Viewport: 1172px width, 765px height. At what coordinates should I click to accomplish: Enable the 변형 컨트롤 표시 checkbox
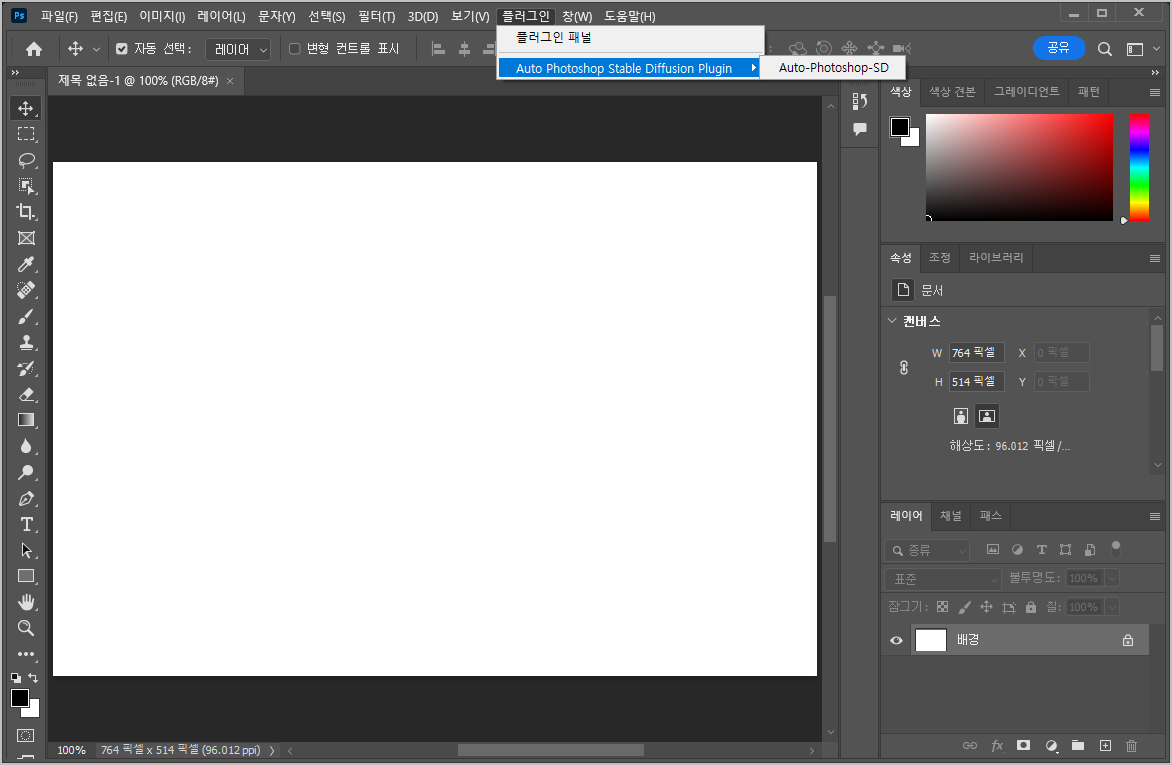click(x=294, y=49)
